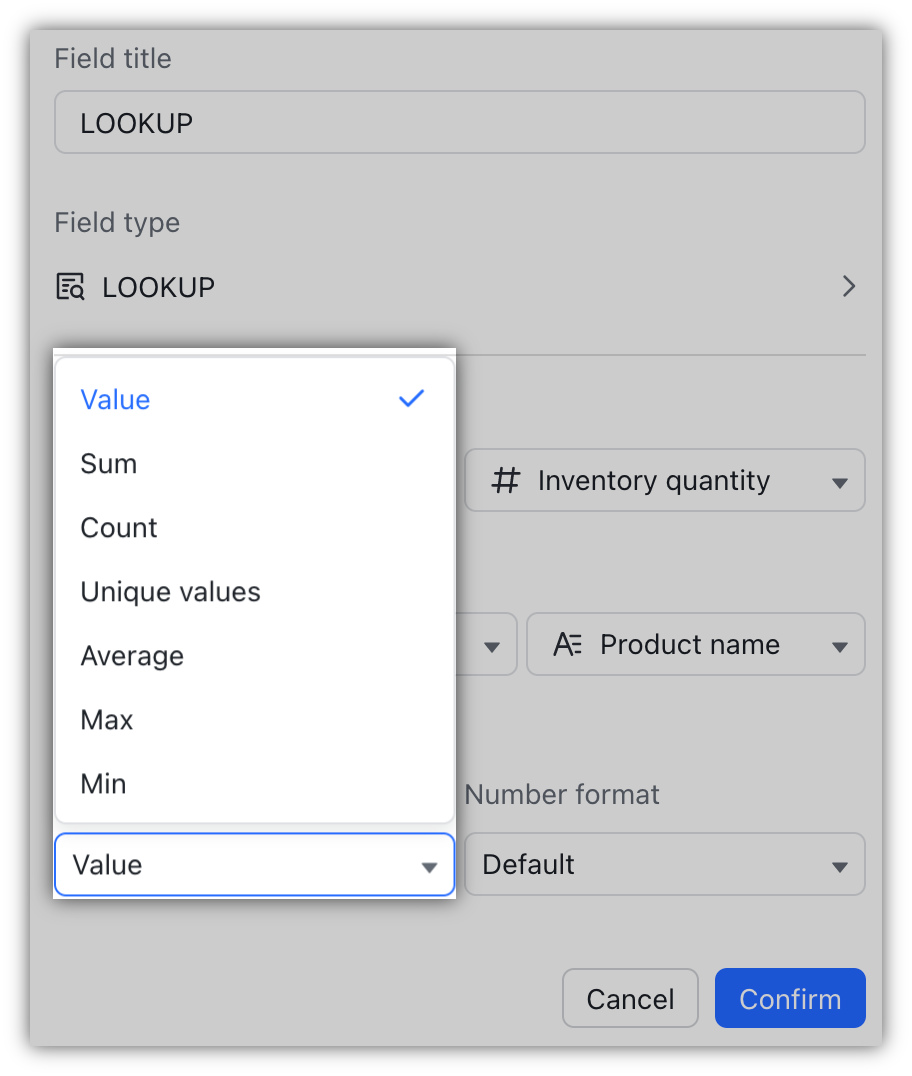912x1076 pixels.
Task: Open the partially hidden dropdown beside Product name
Action: point(491,644)
